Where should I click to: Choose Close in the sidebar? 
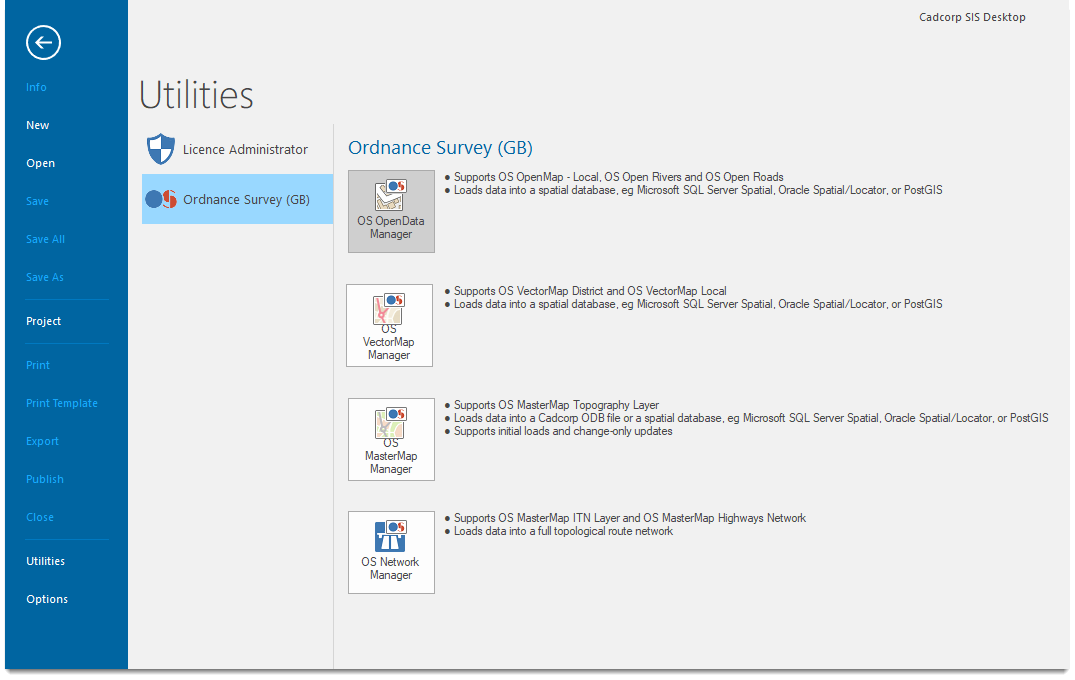pyautogui.click(x=40, y=518)
